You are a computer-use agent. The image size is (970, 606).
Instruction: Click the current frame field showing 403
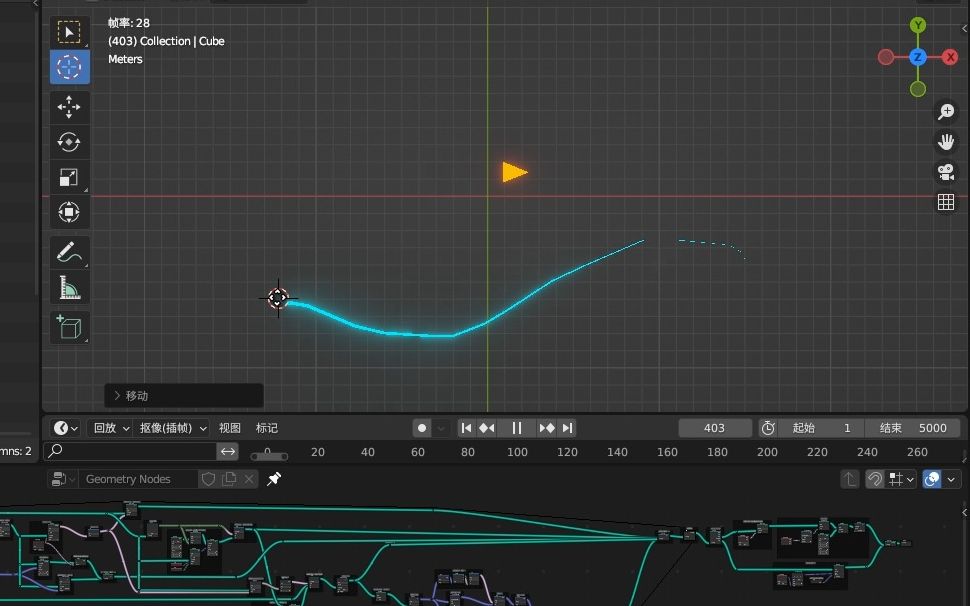click(x=715, y=427)
